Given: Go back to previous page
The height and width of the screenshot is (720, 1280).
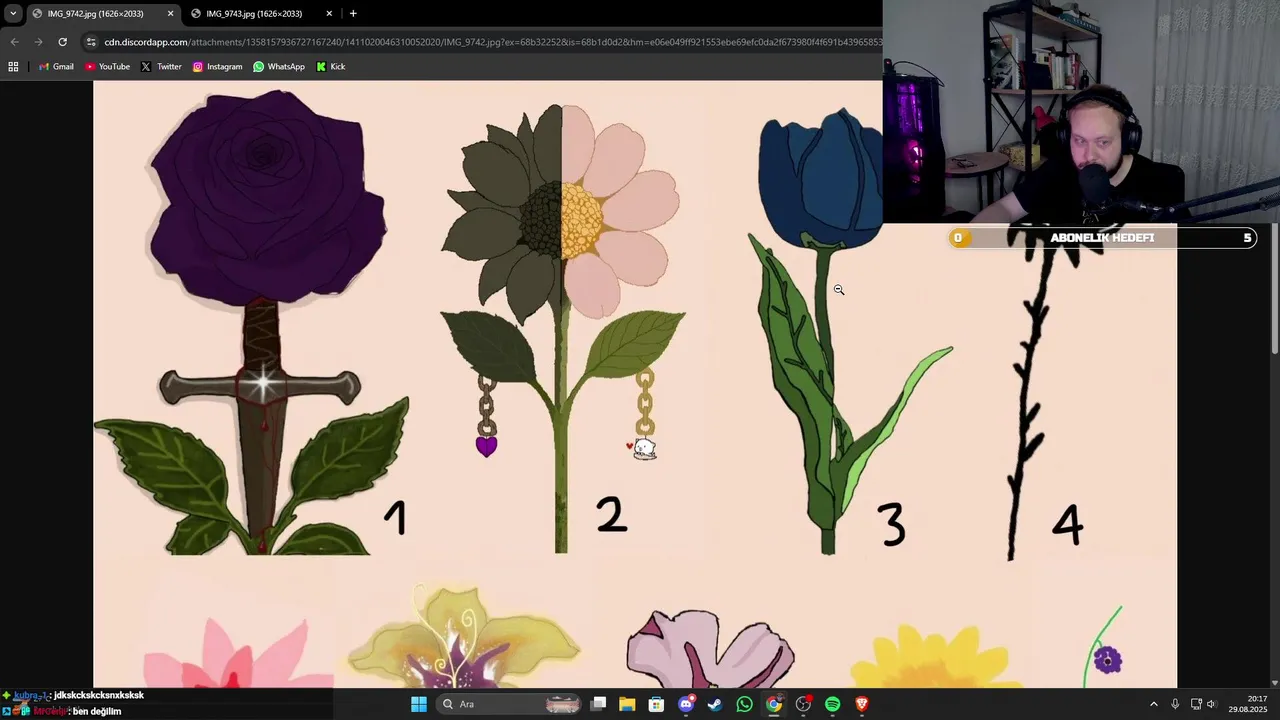Looking at the screenshot, I should click(14, 42).
